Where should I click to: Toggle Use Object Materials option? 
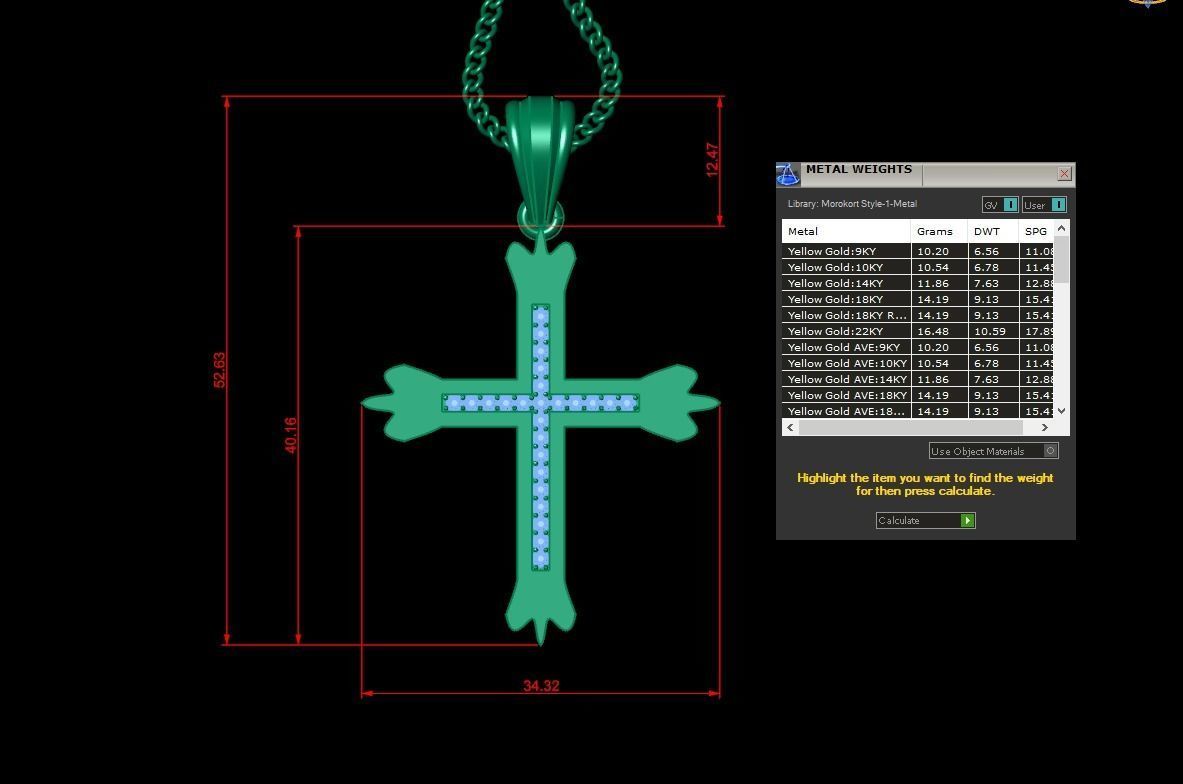pyautogui.click(x=994, y=450)
